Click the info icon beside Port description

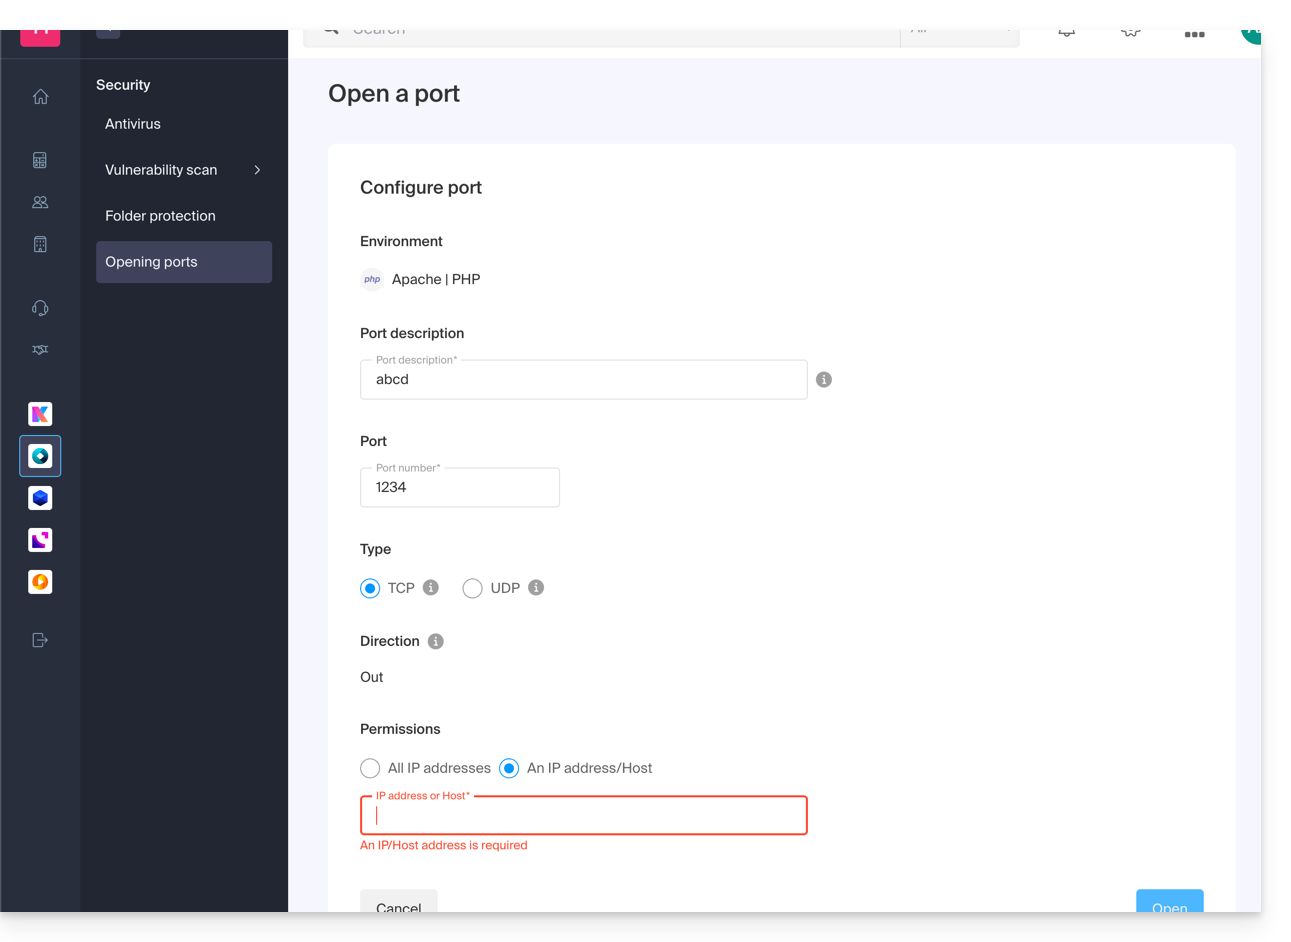click(824, 380)
